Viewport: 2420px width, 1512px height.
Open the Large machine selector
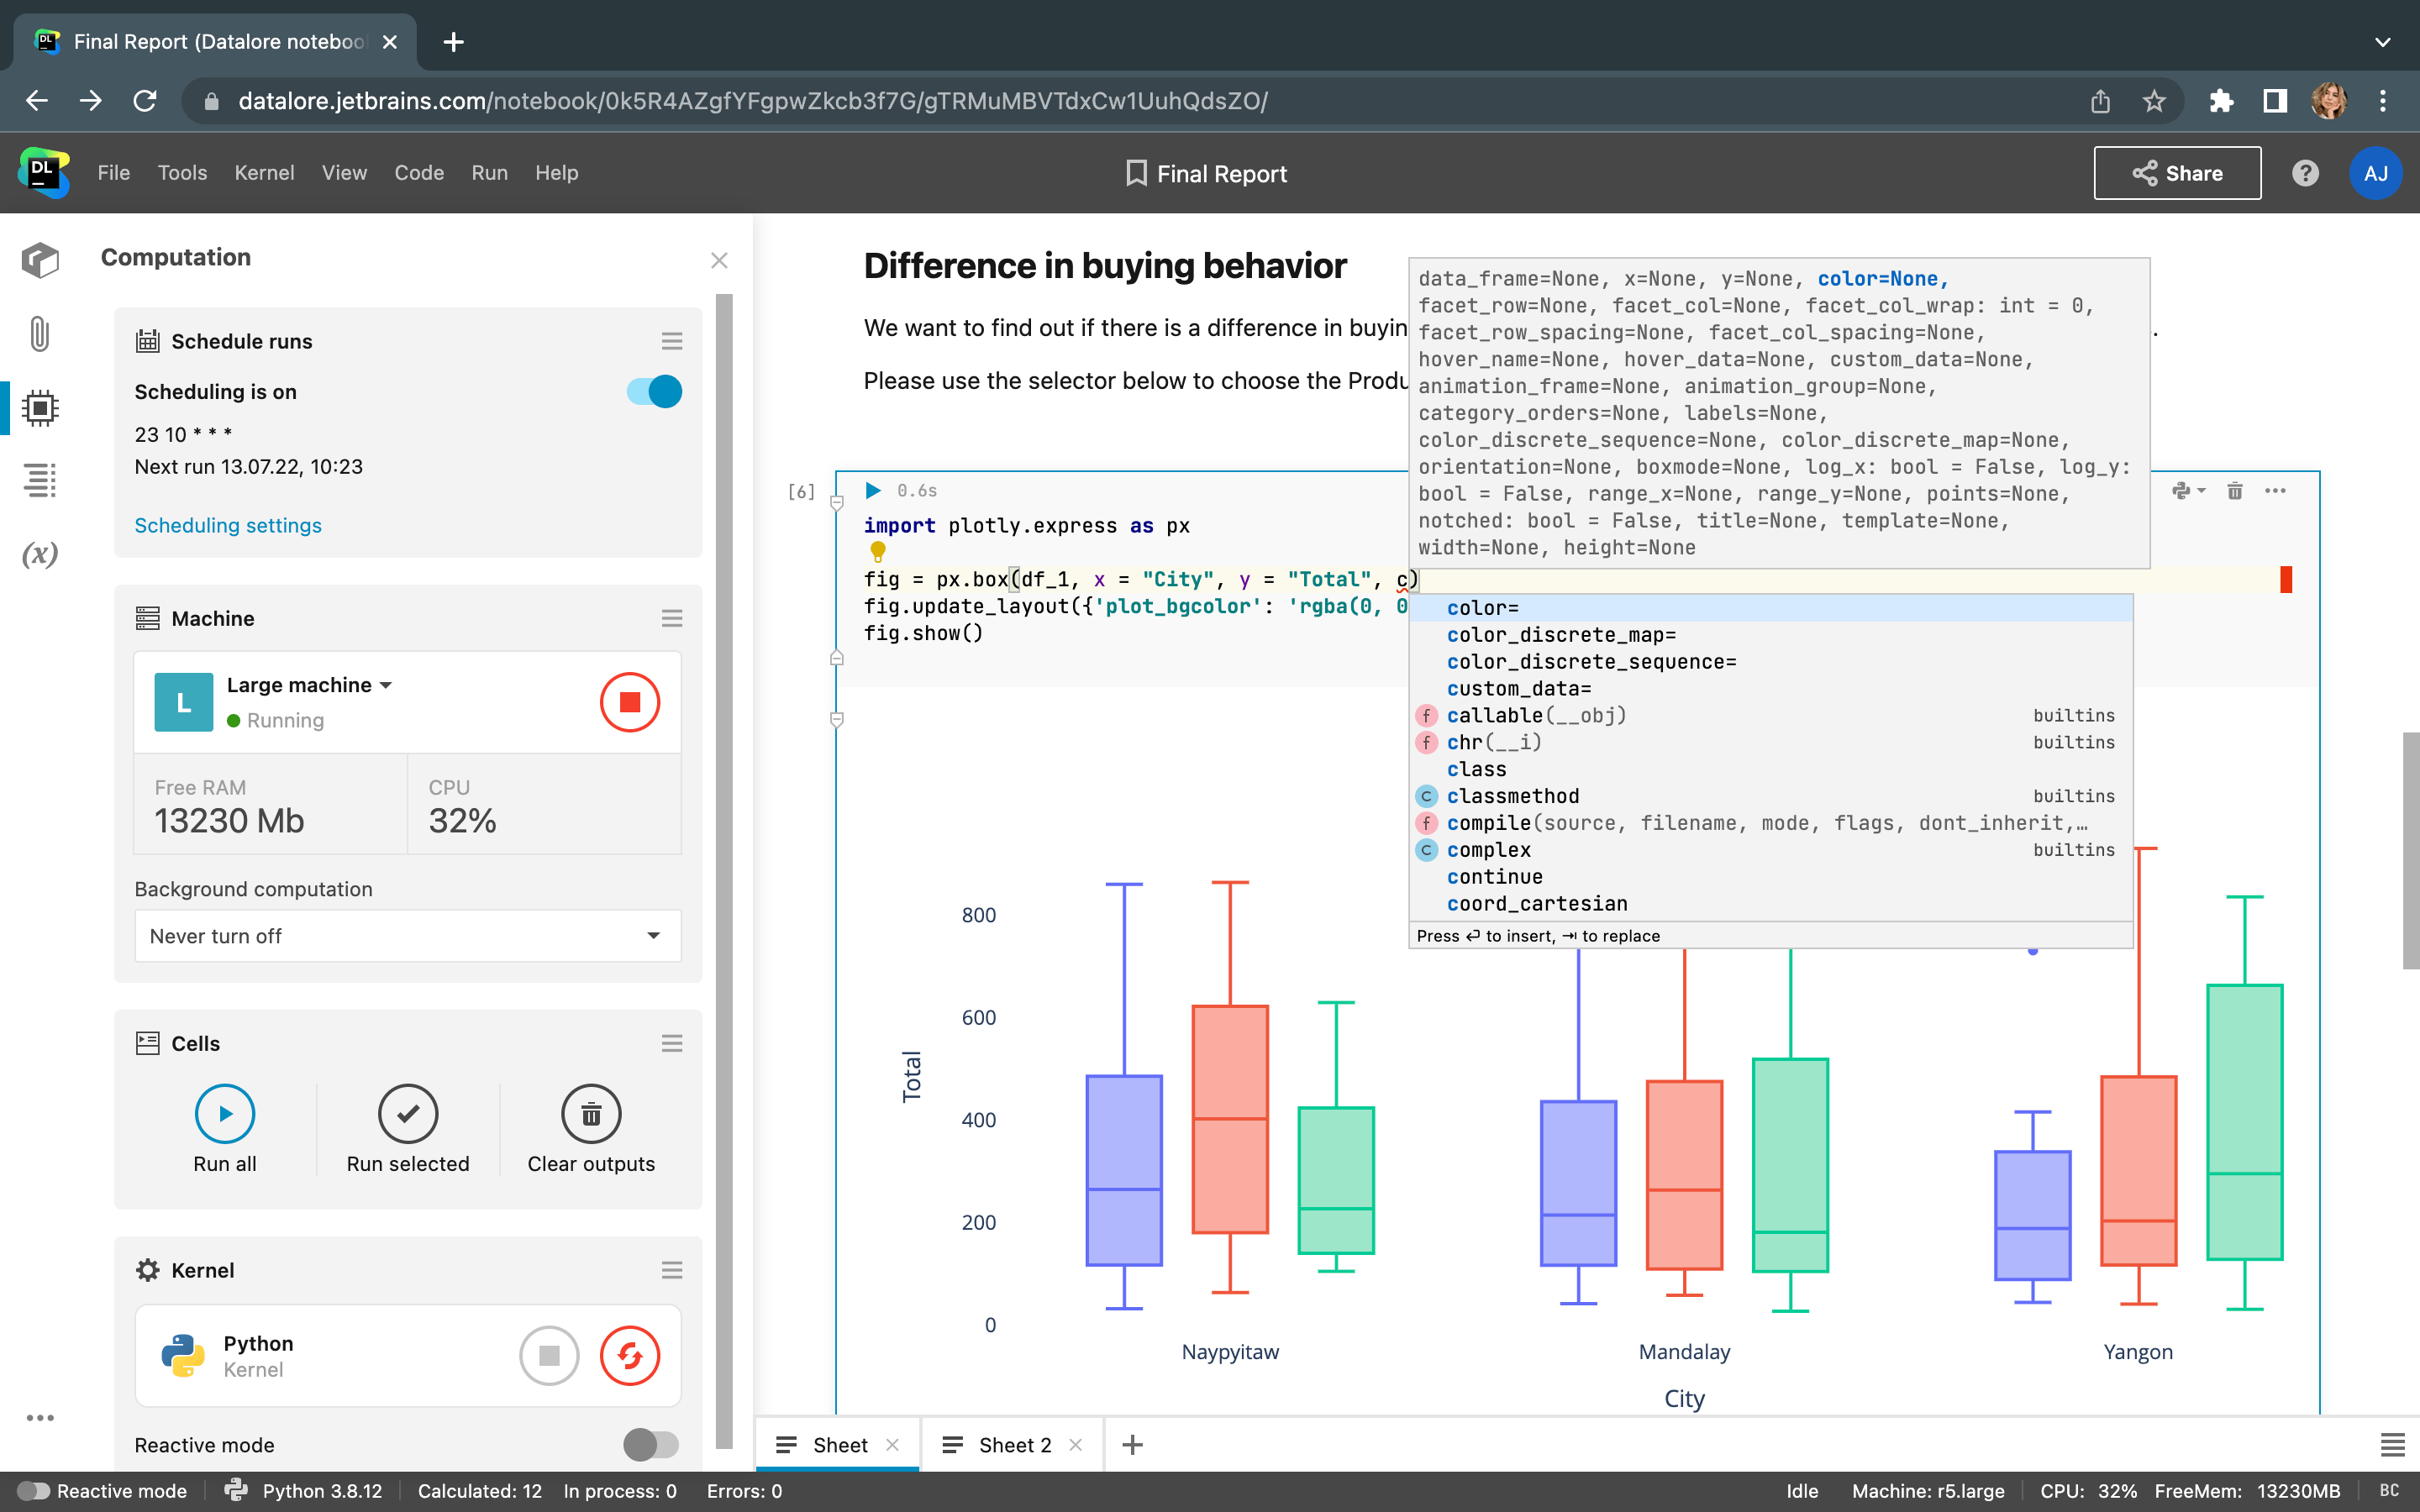(310, 685)
